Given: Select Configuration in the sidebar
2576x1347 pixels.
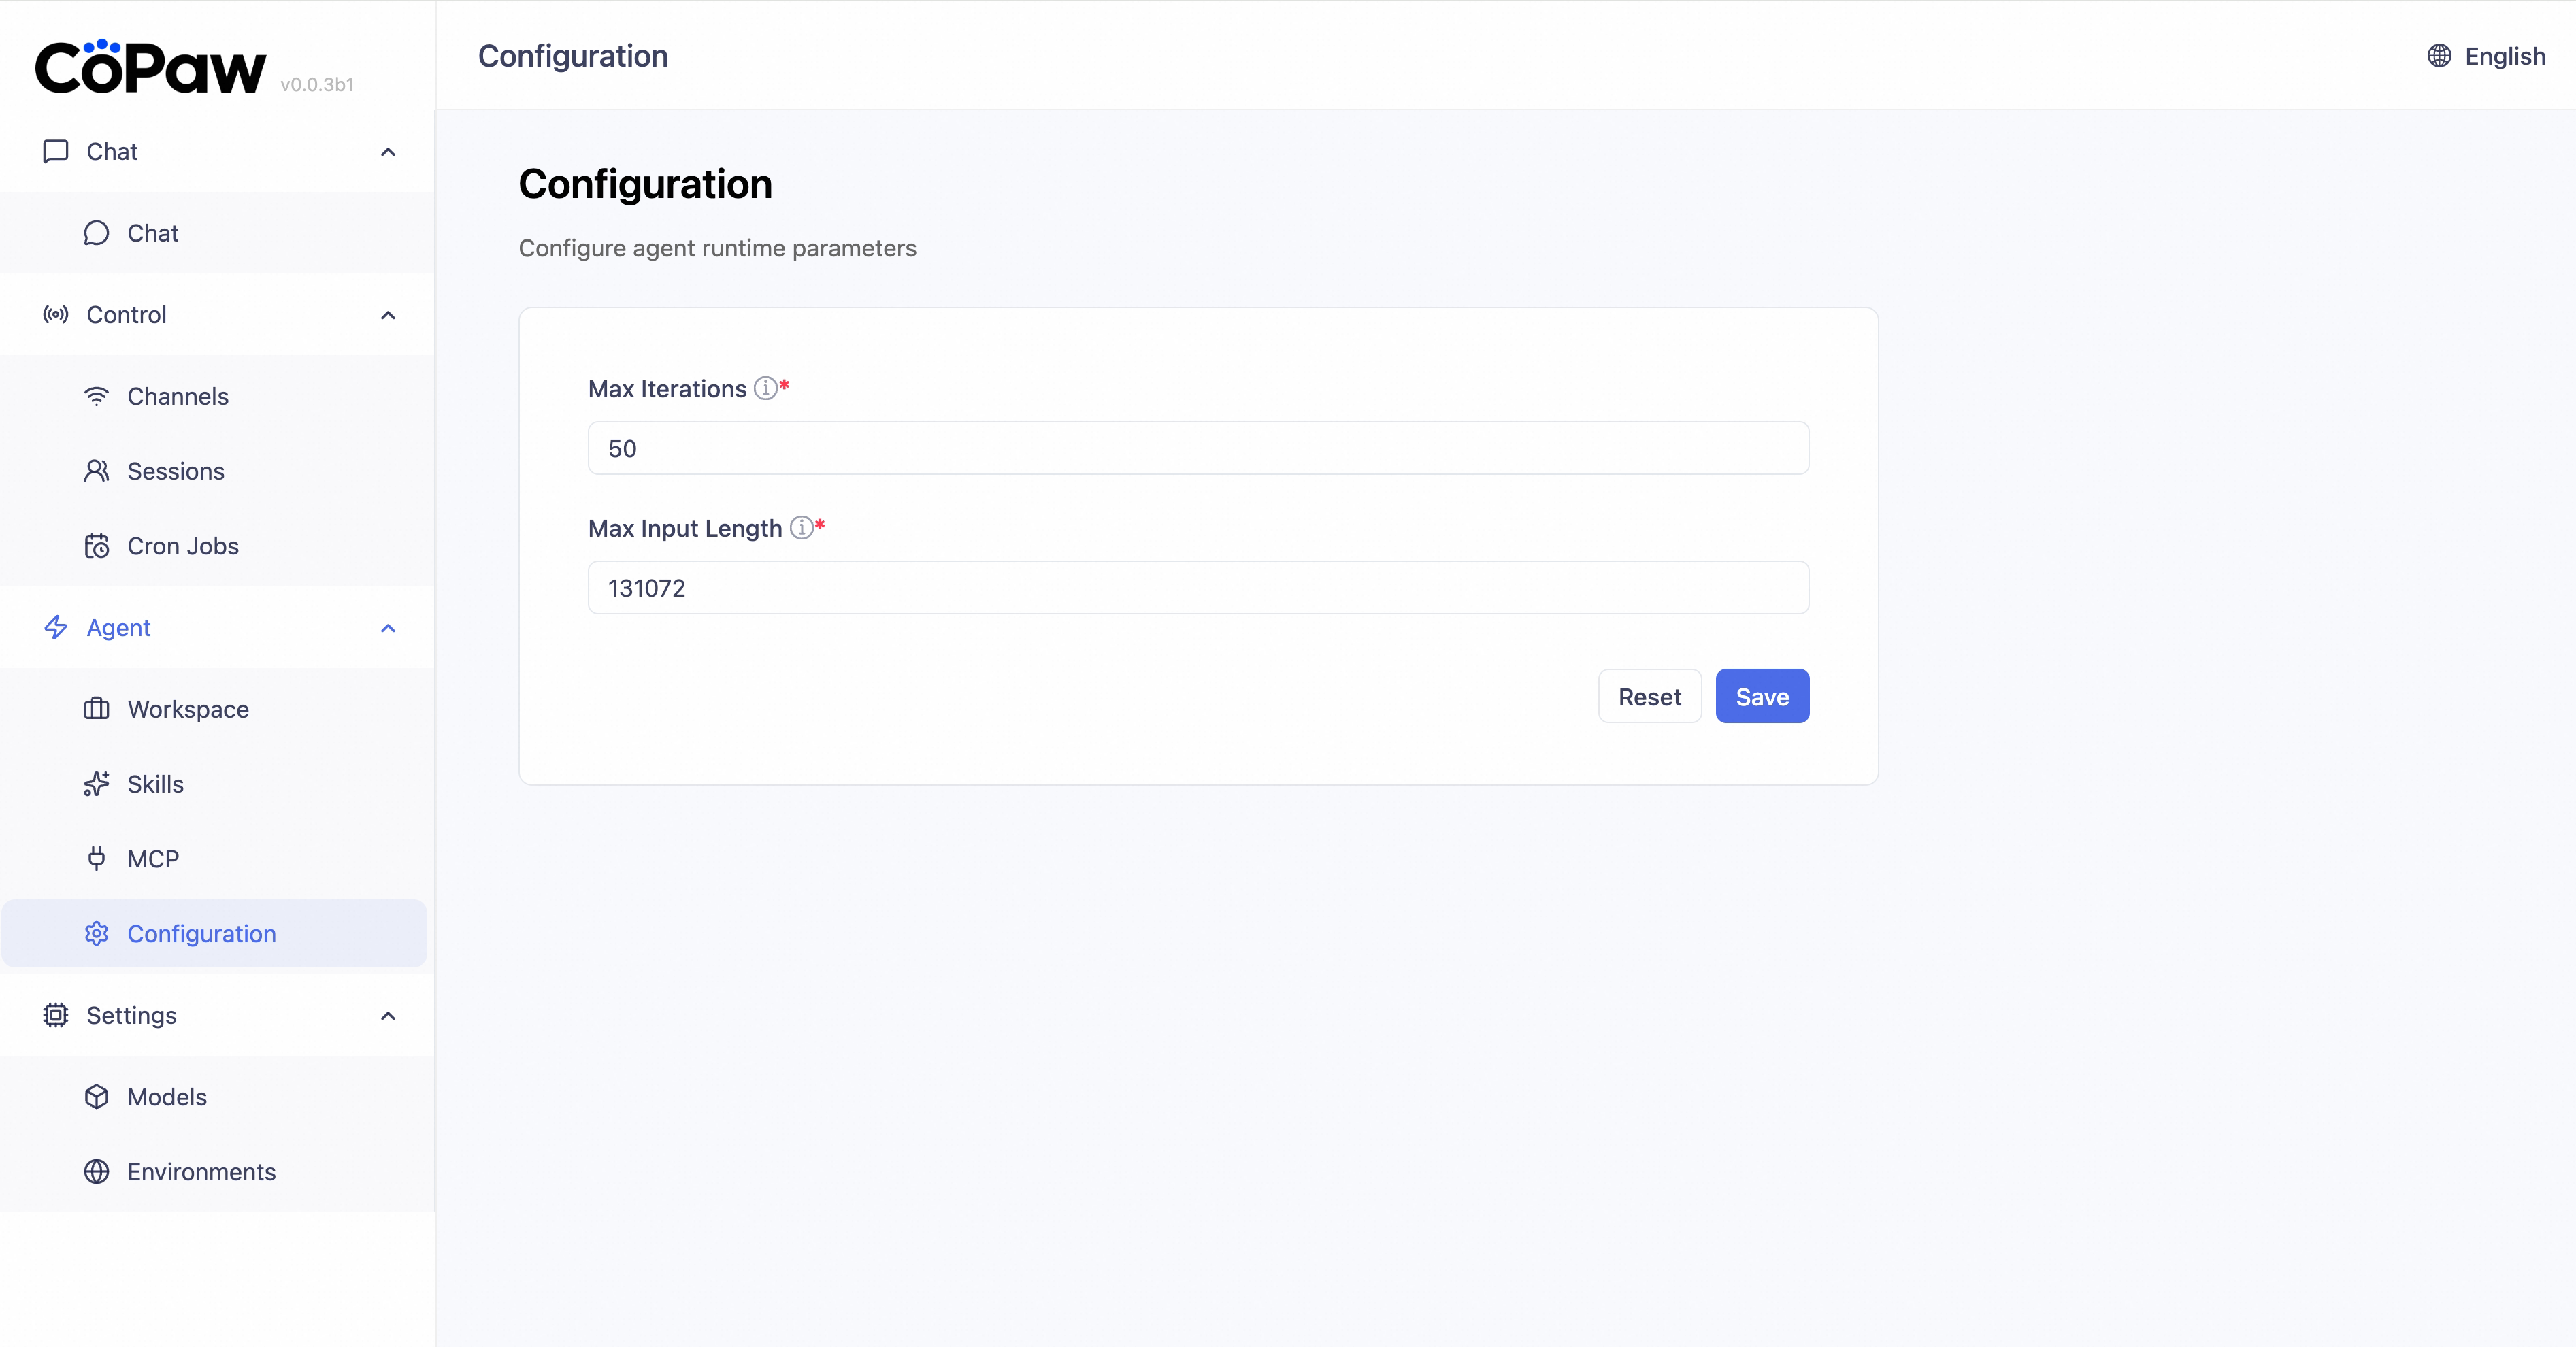Looking at the screenshot, I should 201,933.
